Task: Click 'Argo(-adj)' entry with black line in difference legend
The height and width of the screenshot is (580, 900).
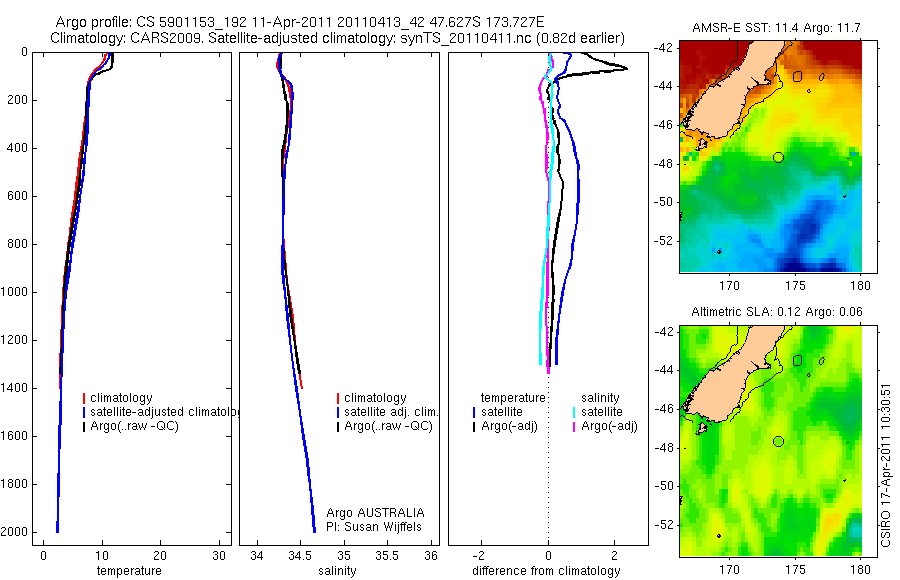Action: click(x=509, y=426)
